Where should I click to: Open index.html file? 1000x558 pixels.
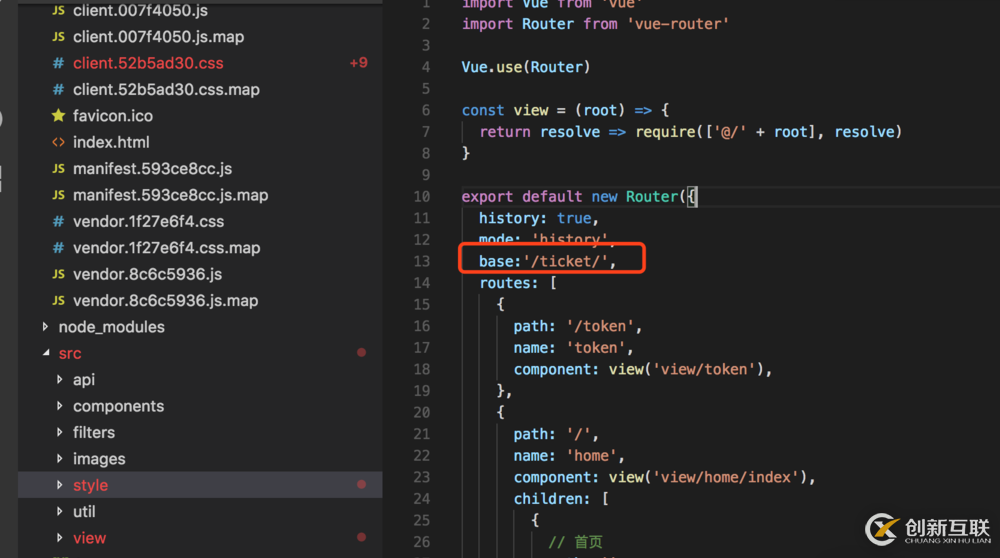point(111,142)
